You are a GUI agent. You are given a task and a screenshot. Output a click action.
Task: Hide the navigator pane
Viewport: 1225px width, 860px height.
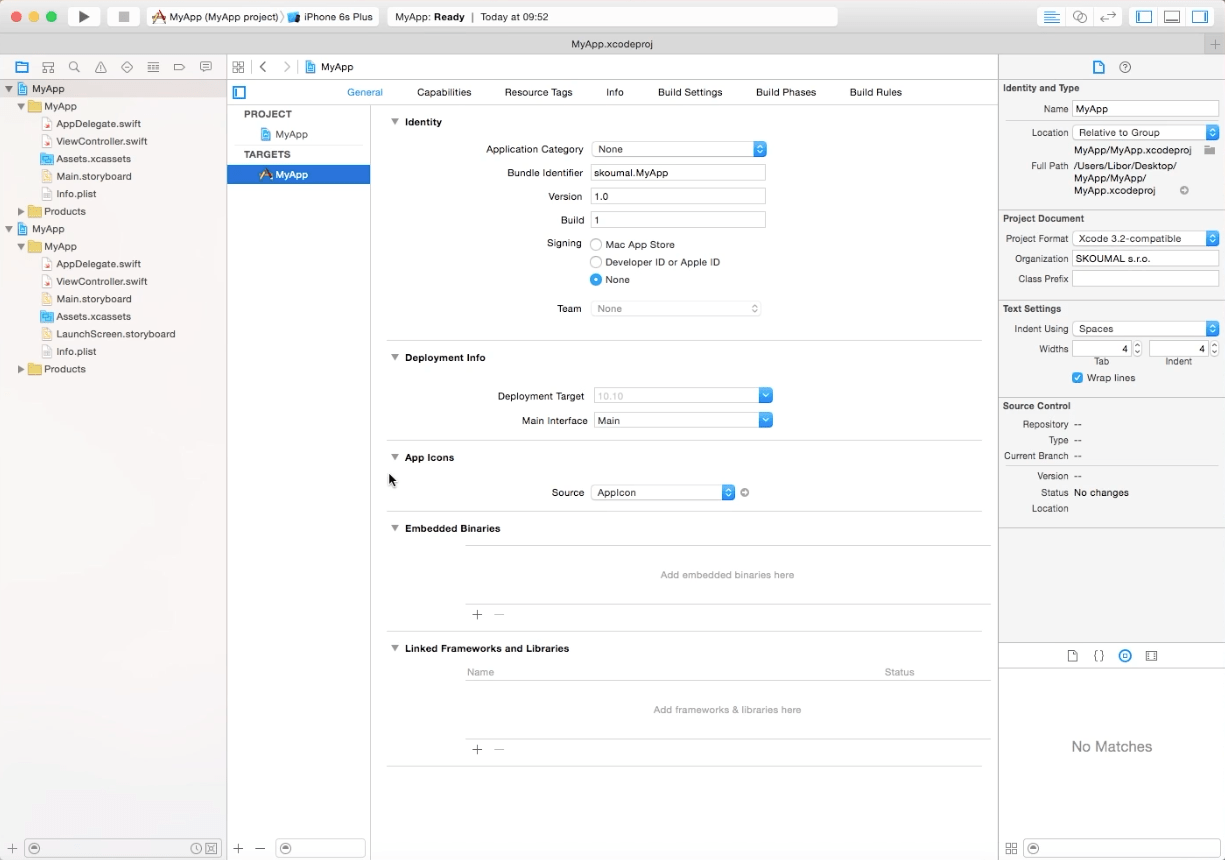pyautogui.click(x=1144, y=17)
